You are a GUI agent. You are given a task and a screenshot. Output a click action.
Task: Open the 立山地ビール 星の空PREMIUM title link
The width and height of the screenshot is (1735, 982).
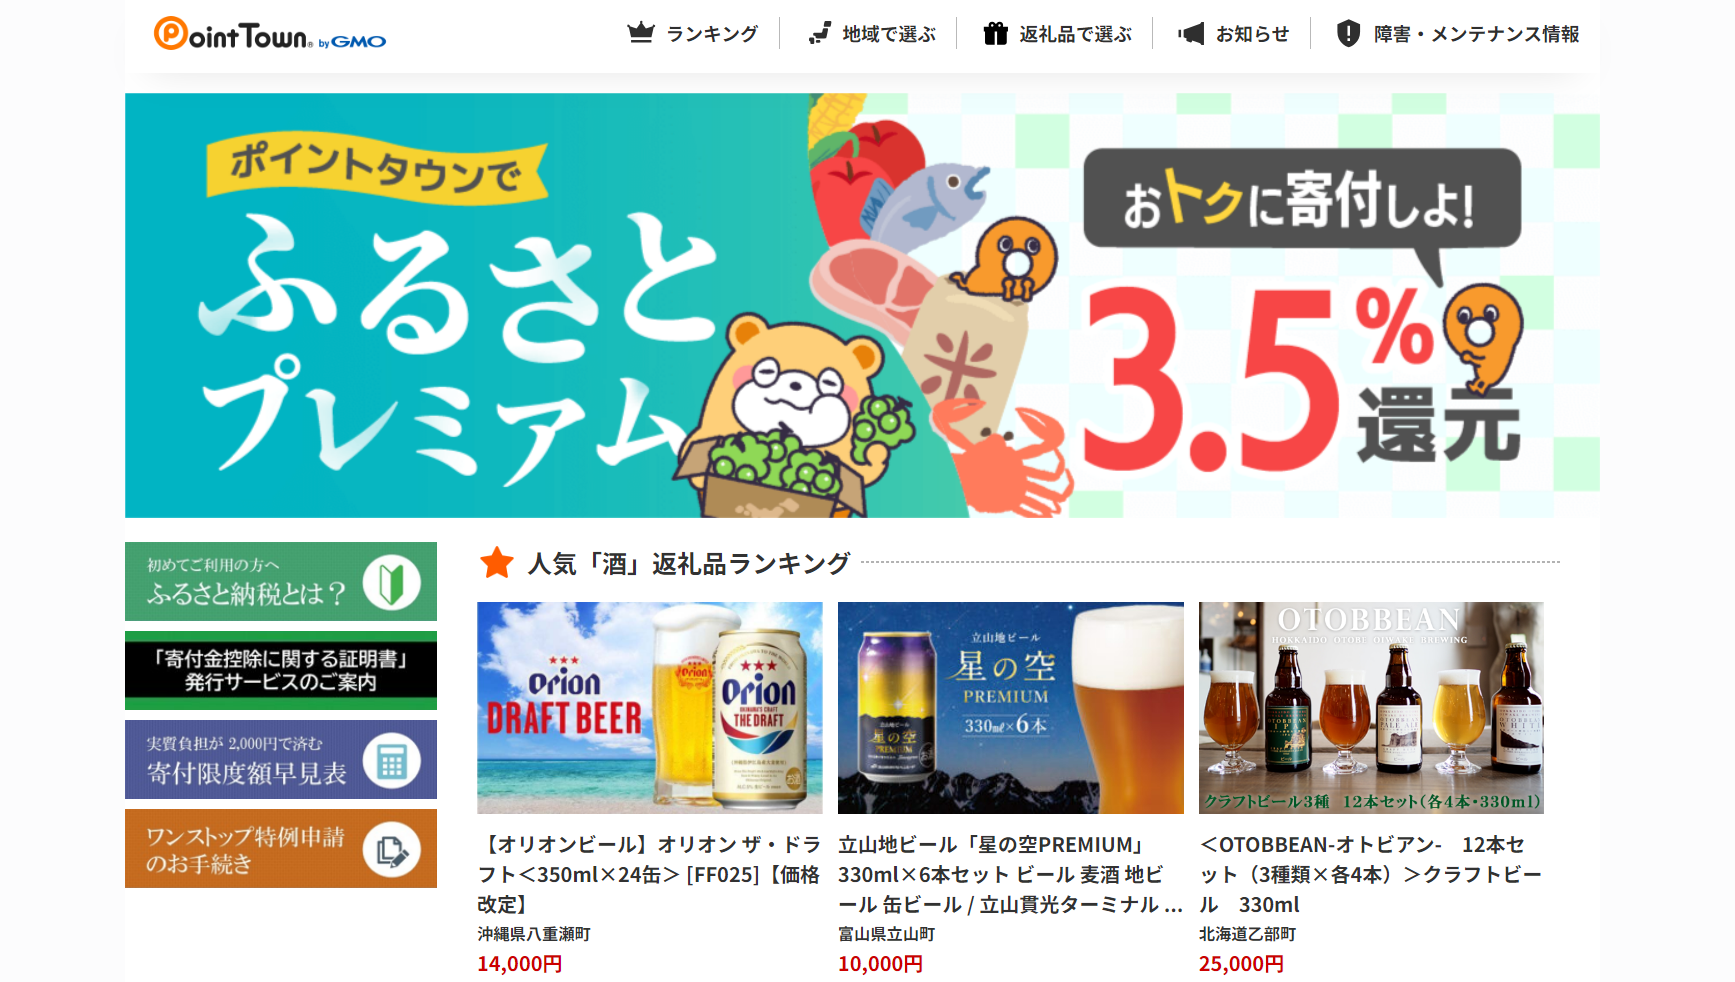1010,874
